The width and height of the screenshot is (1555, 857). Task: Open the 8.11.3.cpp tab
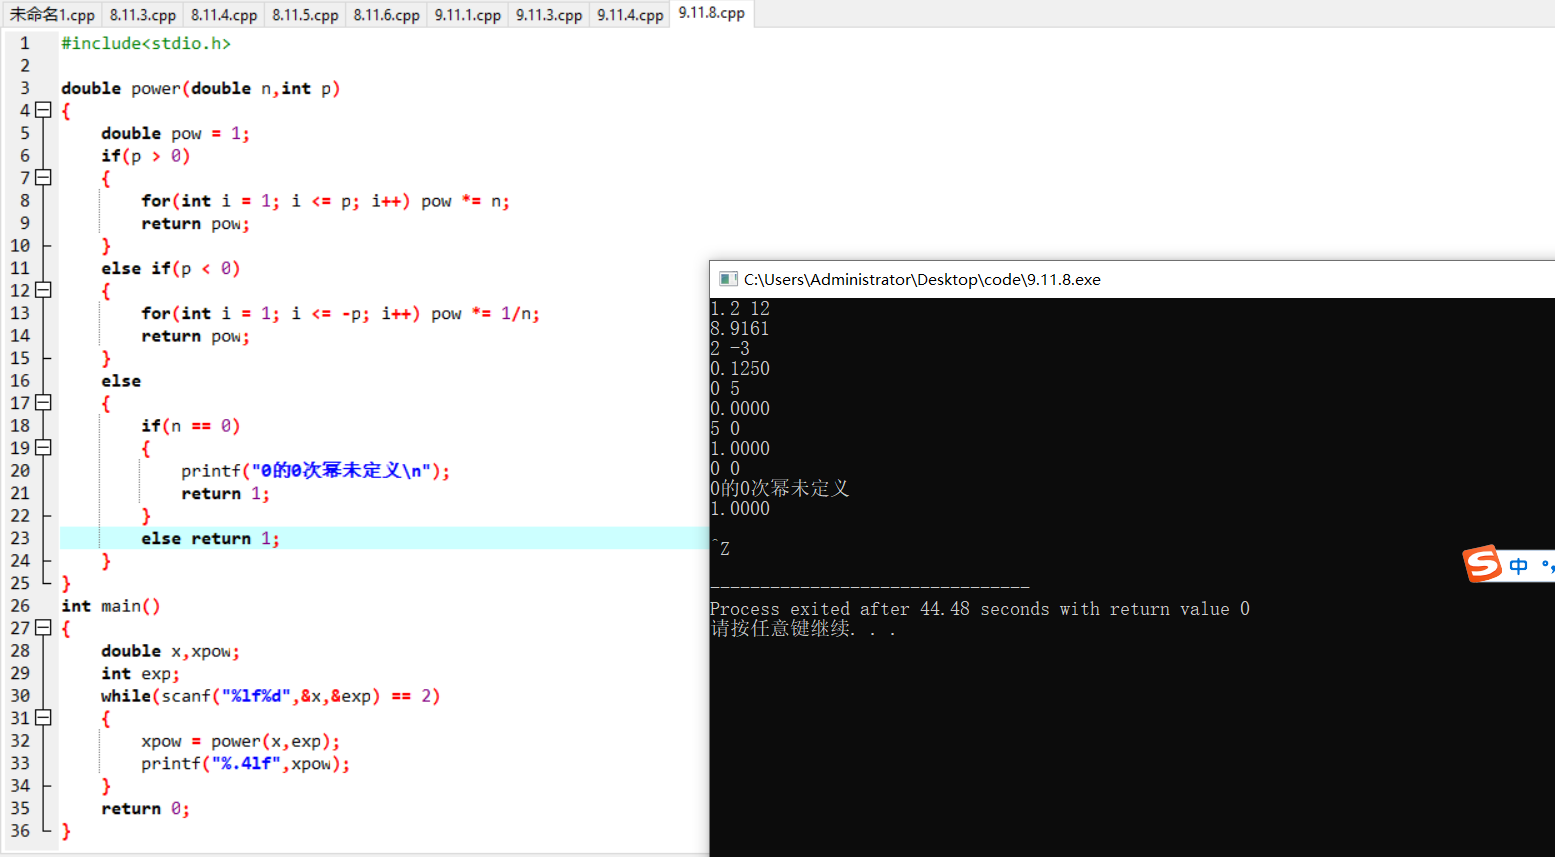(x=142, y=15)
